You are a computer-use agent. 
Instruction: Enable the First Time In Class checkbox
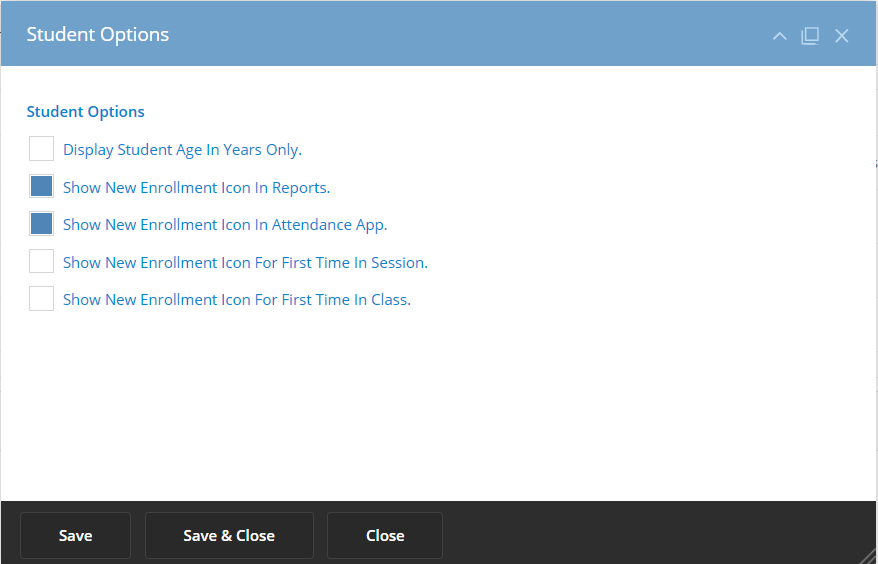point(41,299)
